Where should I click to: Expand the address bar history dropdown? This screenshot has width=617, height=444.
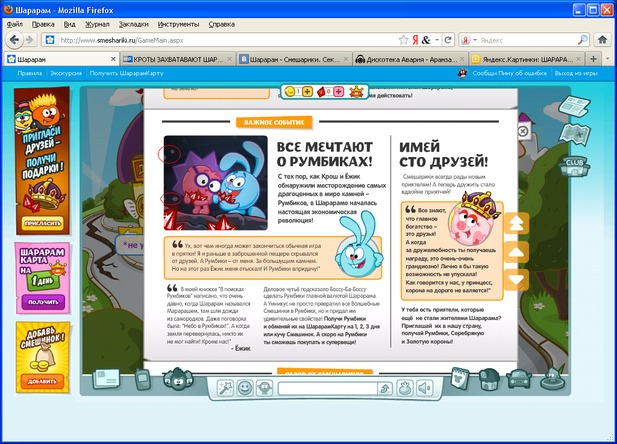point(437,40)
